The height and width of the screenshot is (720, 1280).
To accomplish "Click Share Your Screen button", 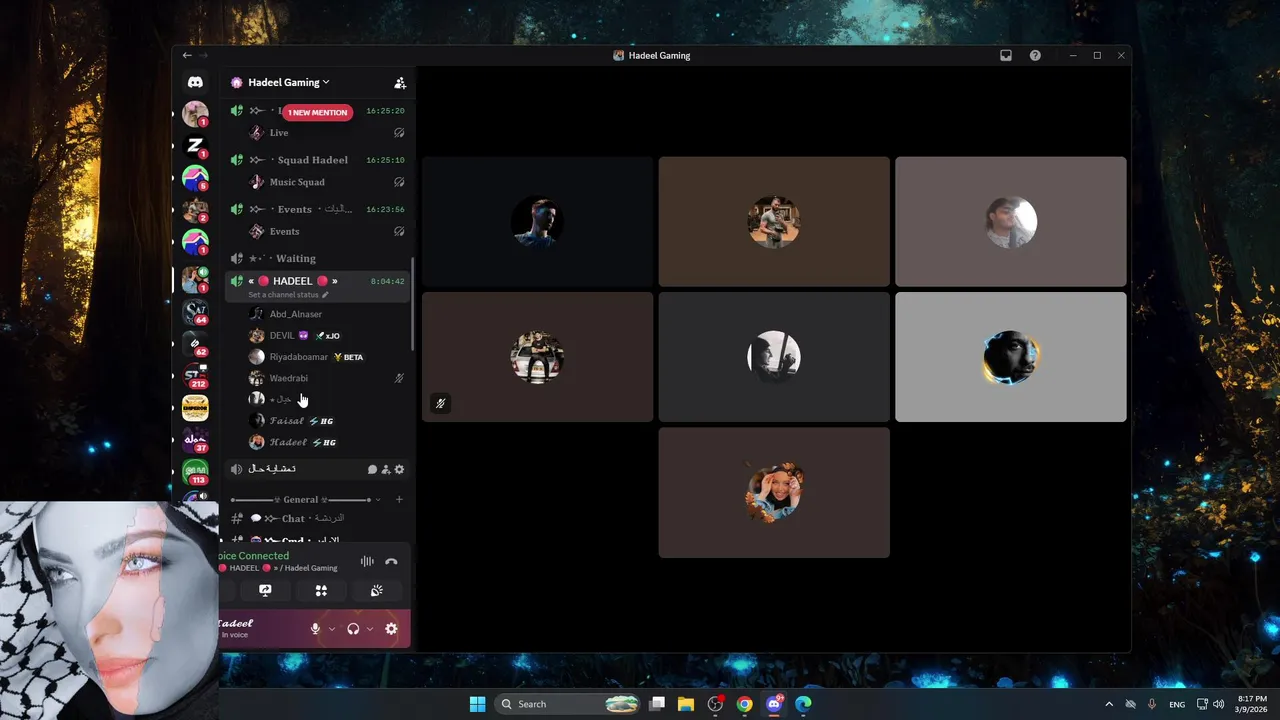I will point(265,590).
